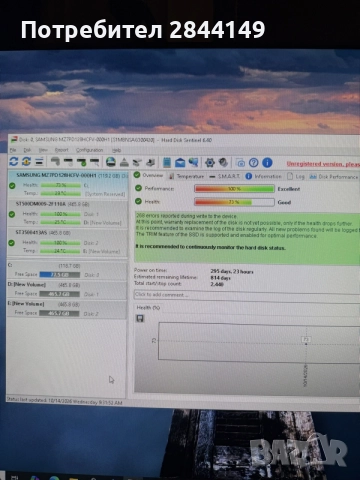This screenshot has height=480, width=360.
Task: Select the SAMSUNG MZ7PD128HCFV disk entry
Action: (68, 185)
